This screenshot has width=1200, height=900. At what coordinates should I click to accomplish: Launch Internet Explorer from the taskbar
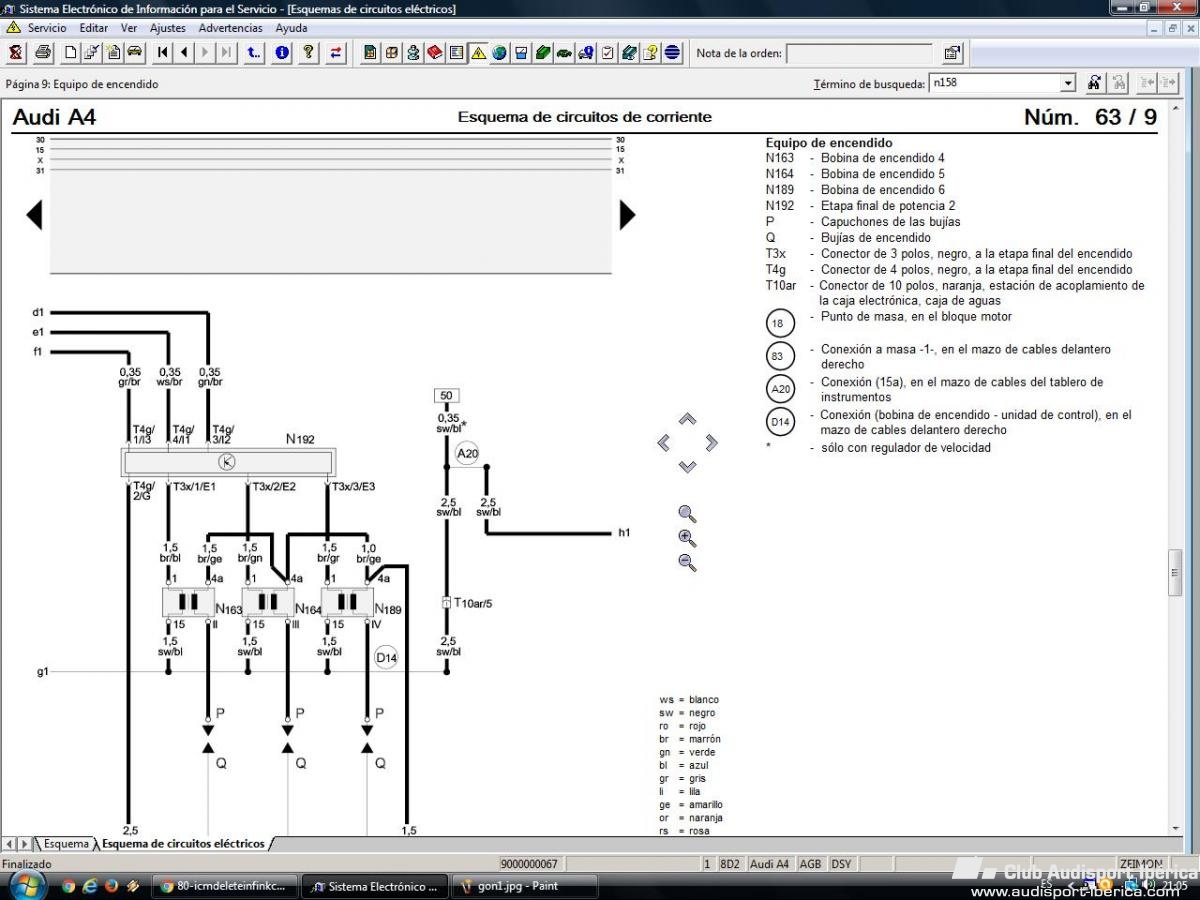pos(90,886)
